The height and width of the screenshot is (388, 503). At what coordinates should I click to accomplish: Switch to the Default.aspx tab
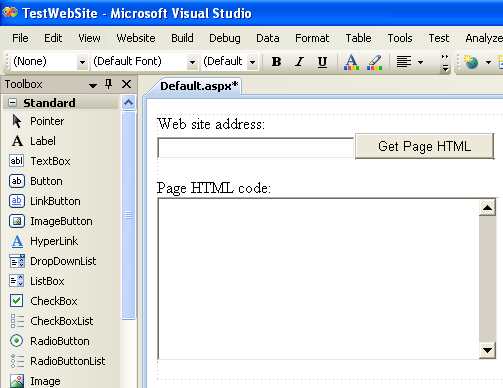[199, 86]
